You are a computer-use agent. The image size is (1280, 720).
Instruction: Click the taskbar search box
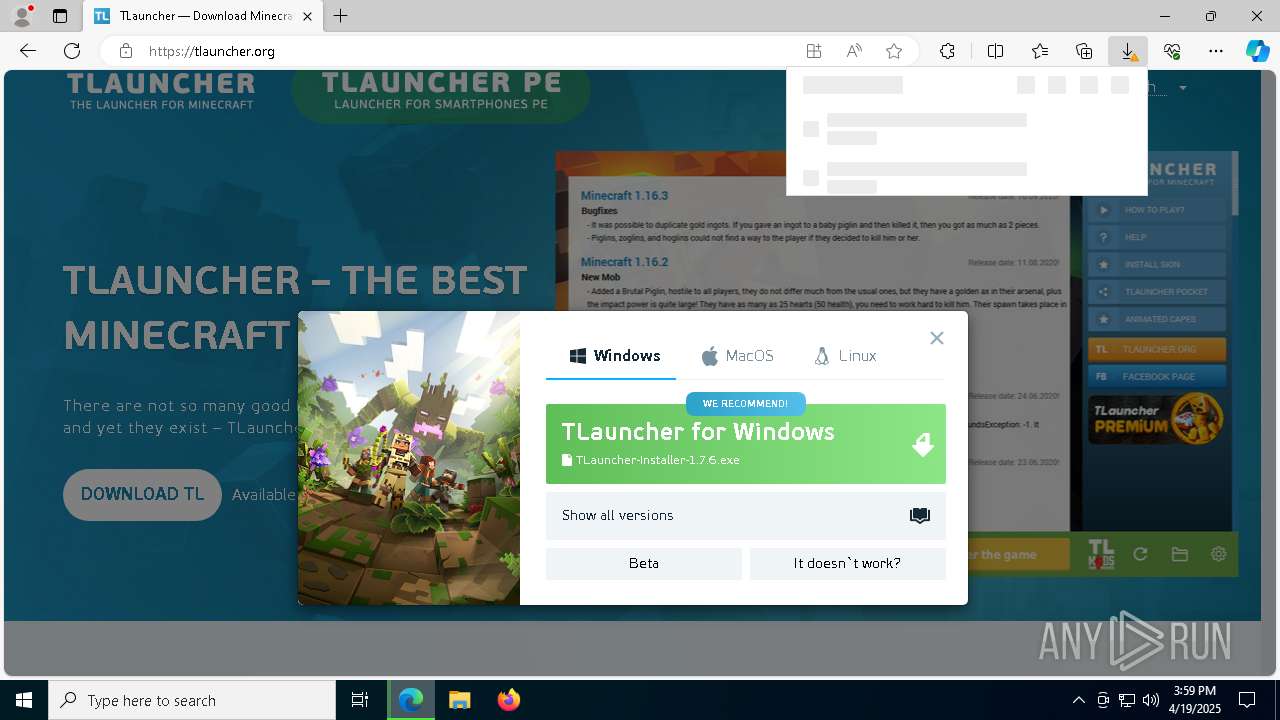click(192, 700)
